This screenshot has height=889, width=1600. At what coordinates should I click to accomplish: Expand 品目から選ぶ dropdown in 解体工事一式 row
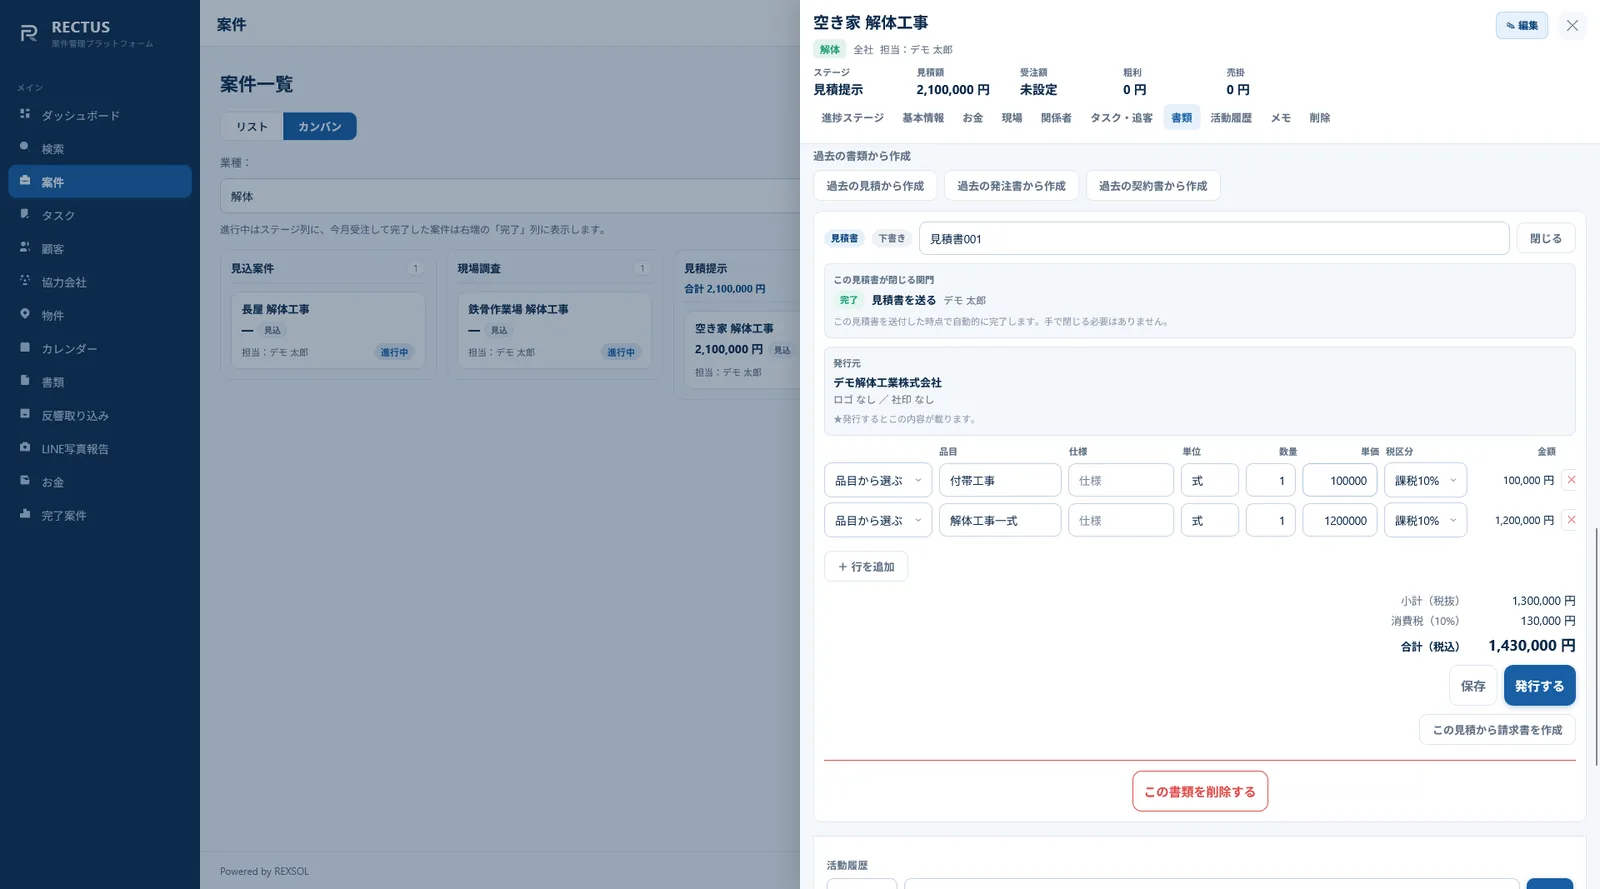(878, 520)
